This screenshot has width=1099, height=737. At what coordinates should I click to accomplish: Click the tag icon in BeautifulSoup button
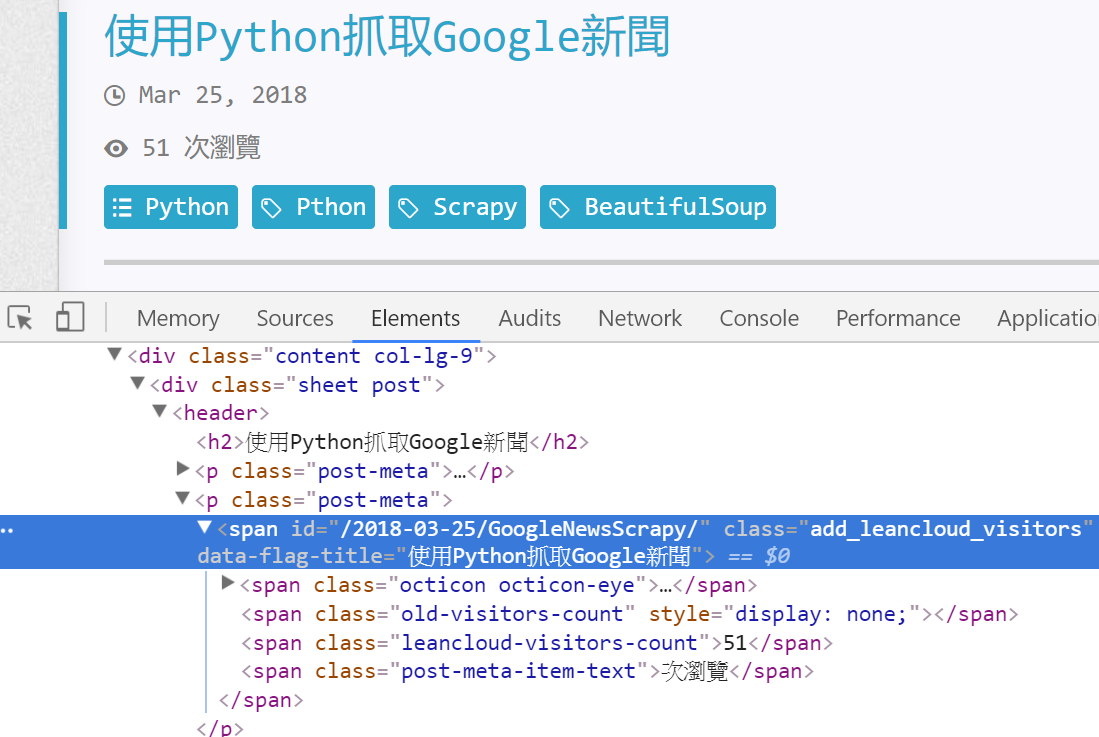(559, 208)
